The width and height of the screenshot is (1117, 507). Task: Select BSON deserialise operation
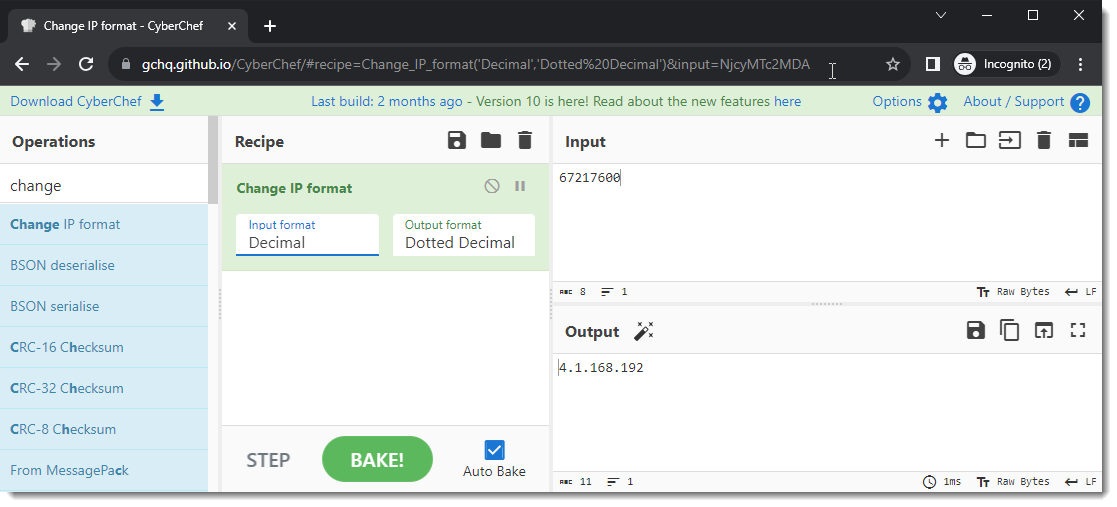click(104, 265)
